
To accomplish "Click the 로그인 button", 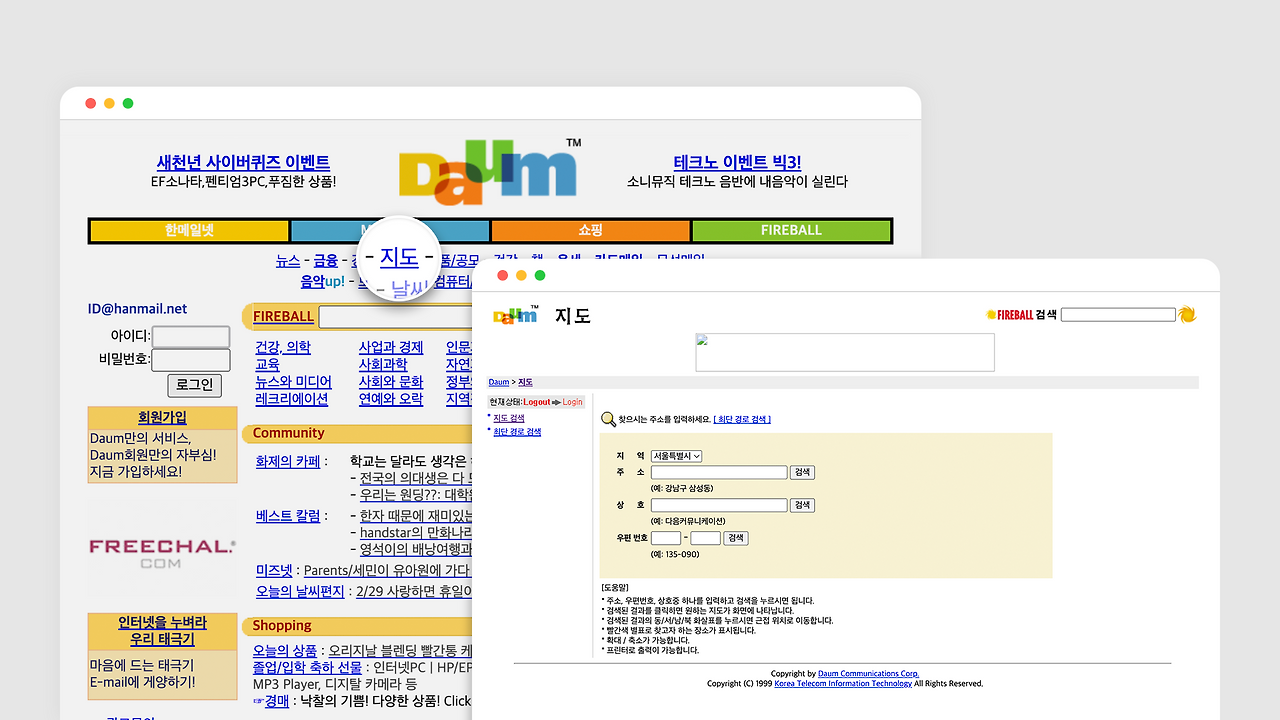I will [x=194, y=385].
